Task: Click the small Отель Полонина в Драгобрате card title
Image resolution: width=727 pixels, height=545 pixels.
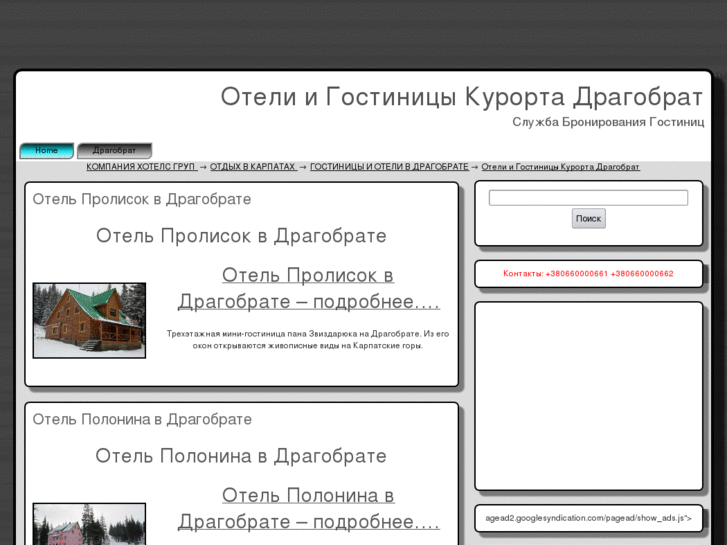Action: click(x=142, y=419)
